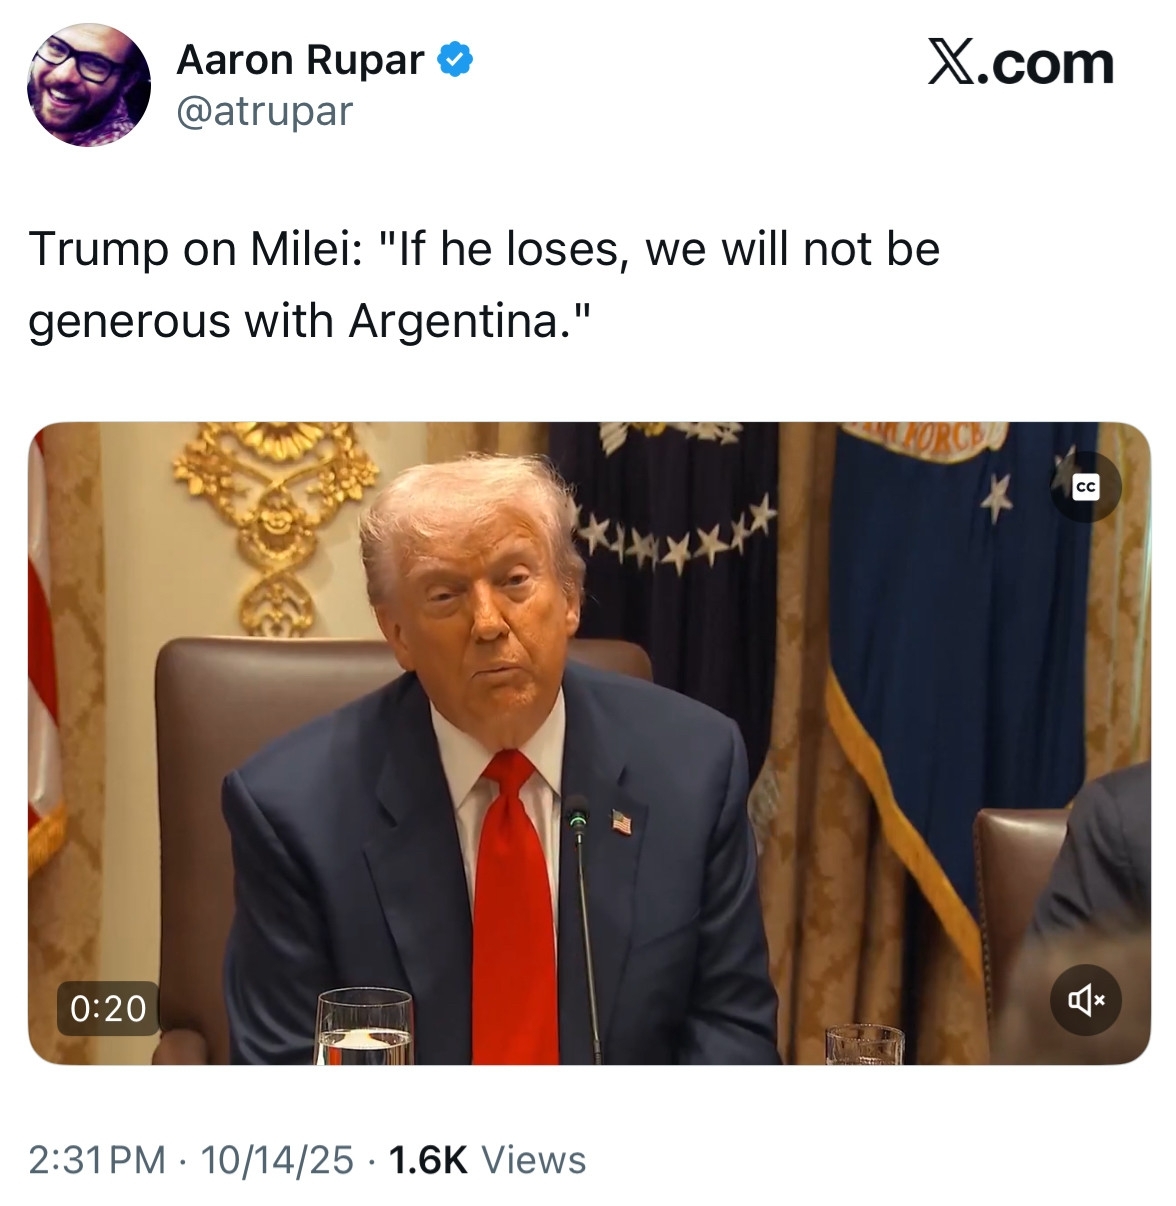Open the X.com logo link
Image resolution: width=1176 pixels, height=1206 pixels.
[1020, 63]
